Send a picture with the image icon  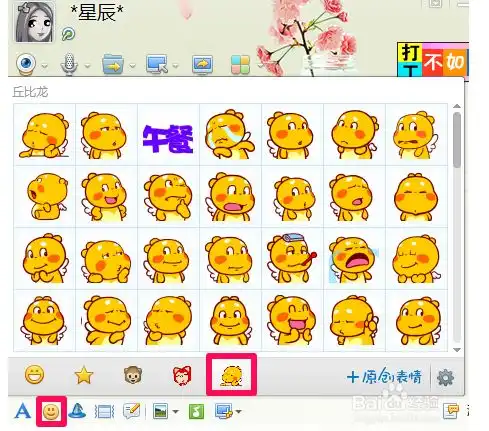point(160,411)
